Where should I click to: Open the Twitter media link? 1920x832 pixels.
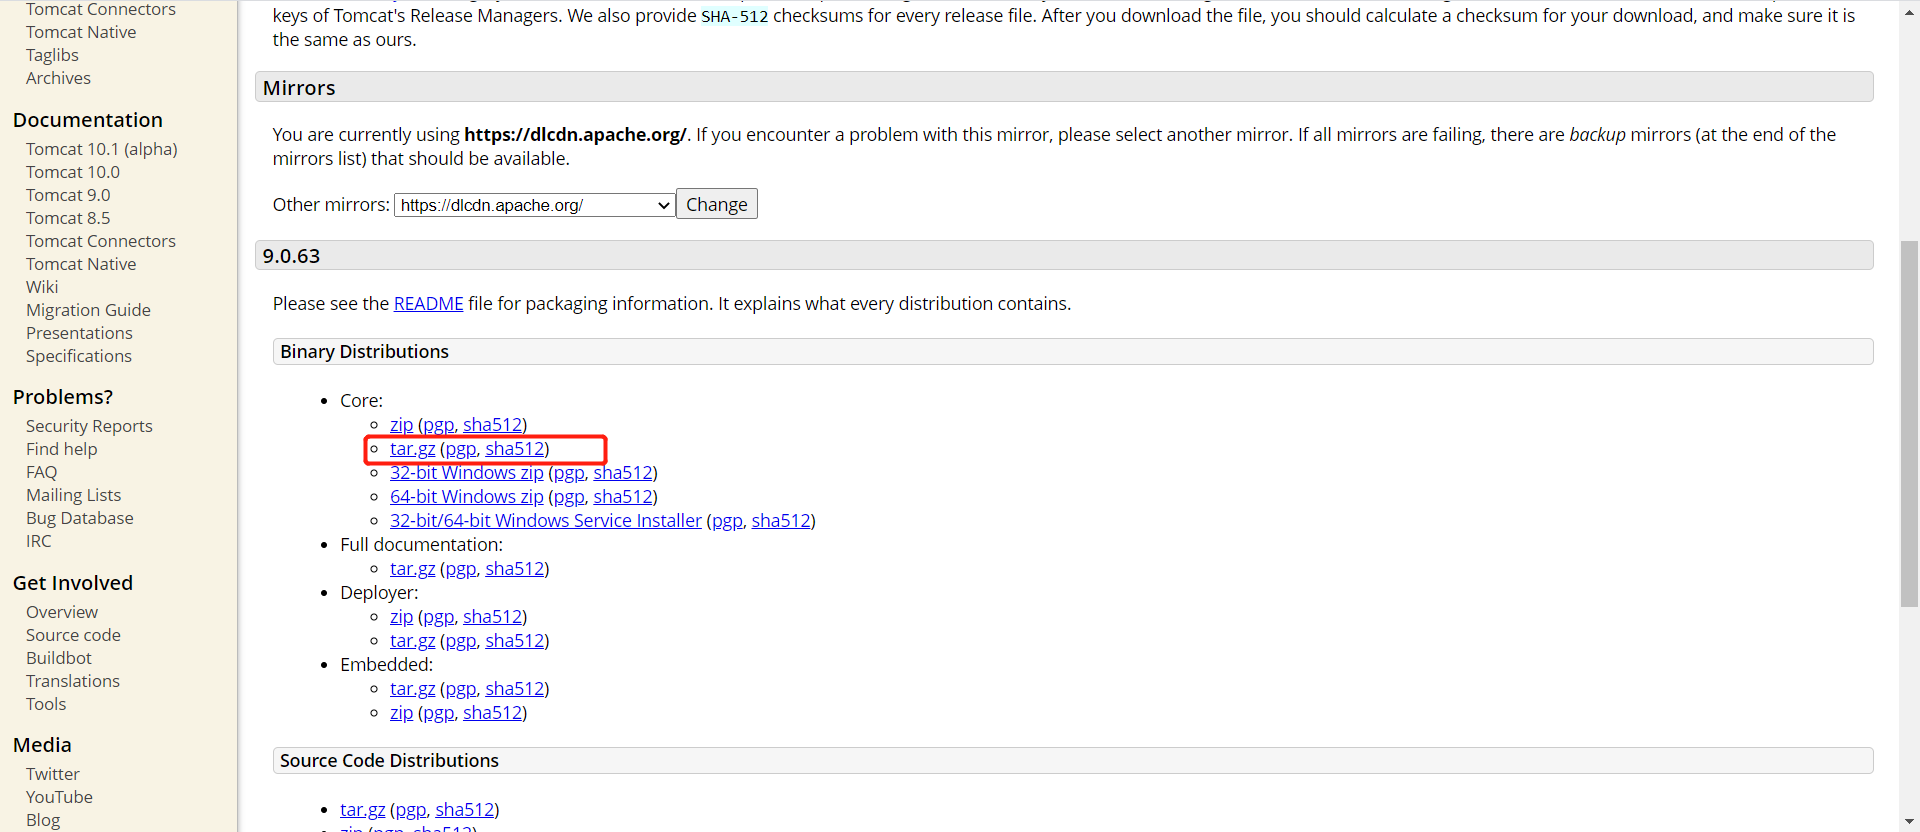[52, 774]
